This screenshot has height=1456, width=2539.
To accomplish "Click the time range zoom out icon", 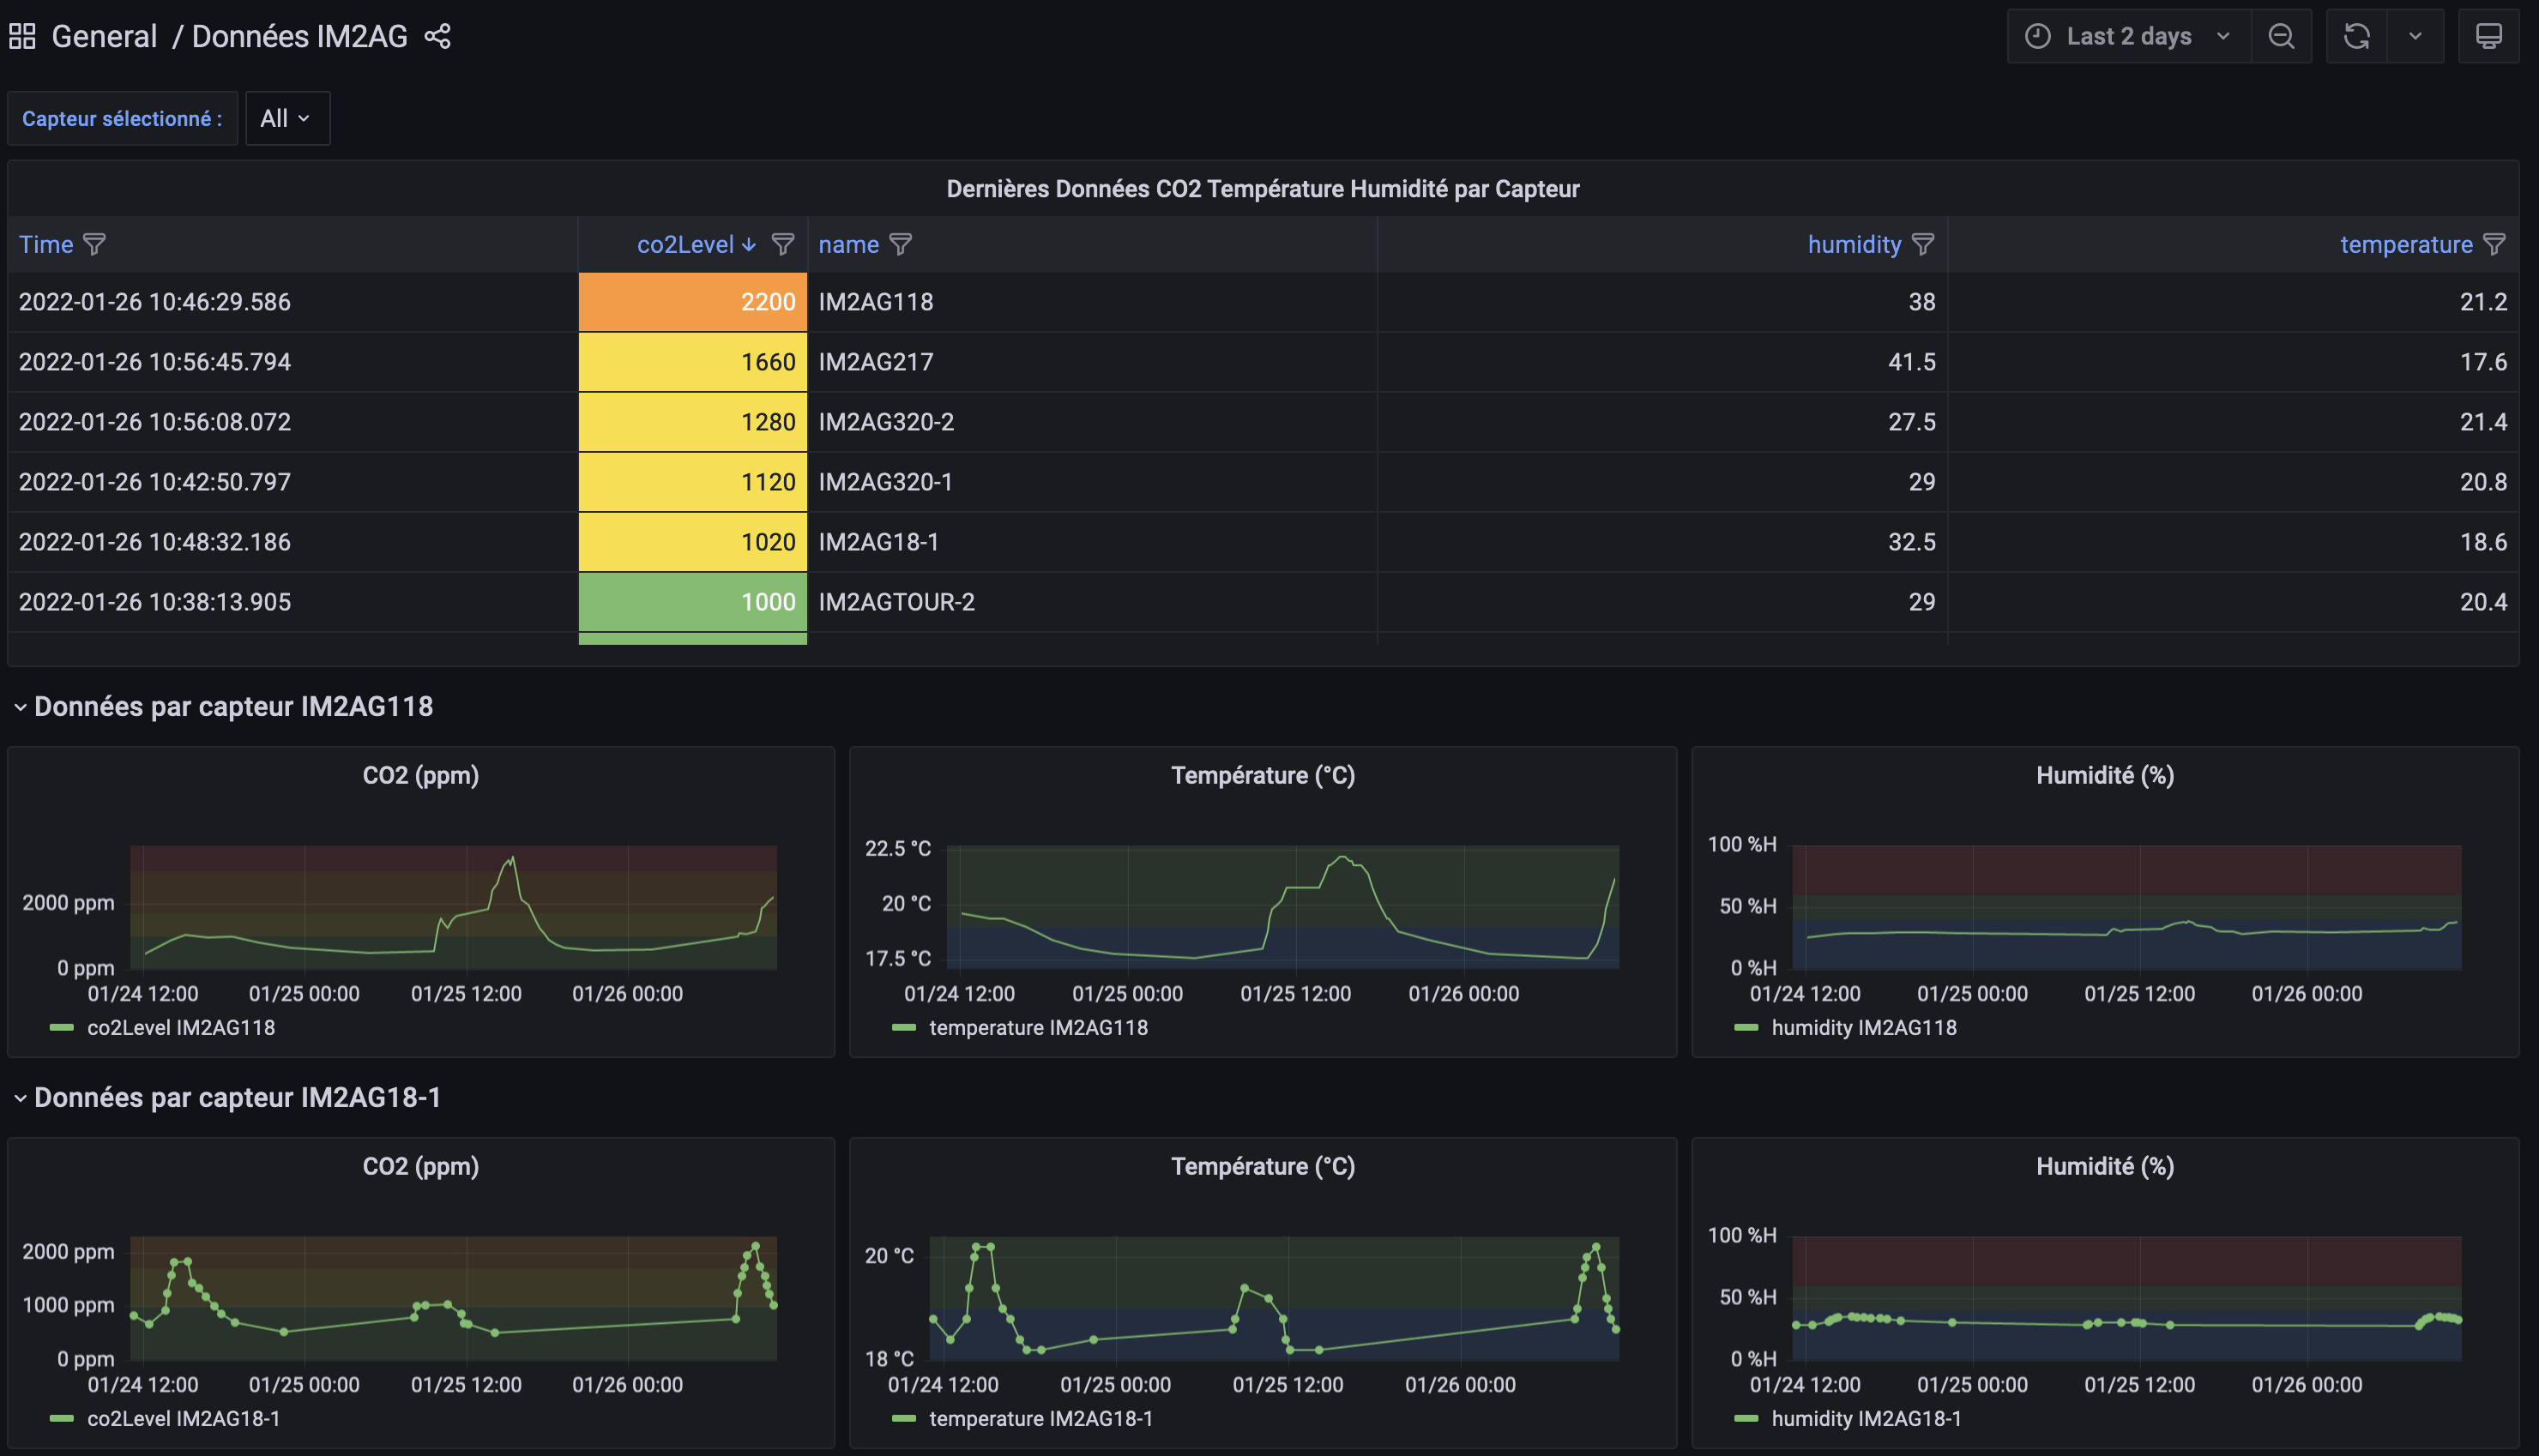I will [2281, 36].
